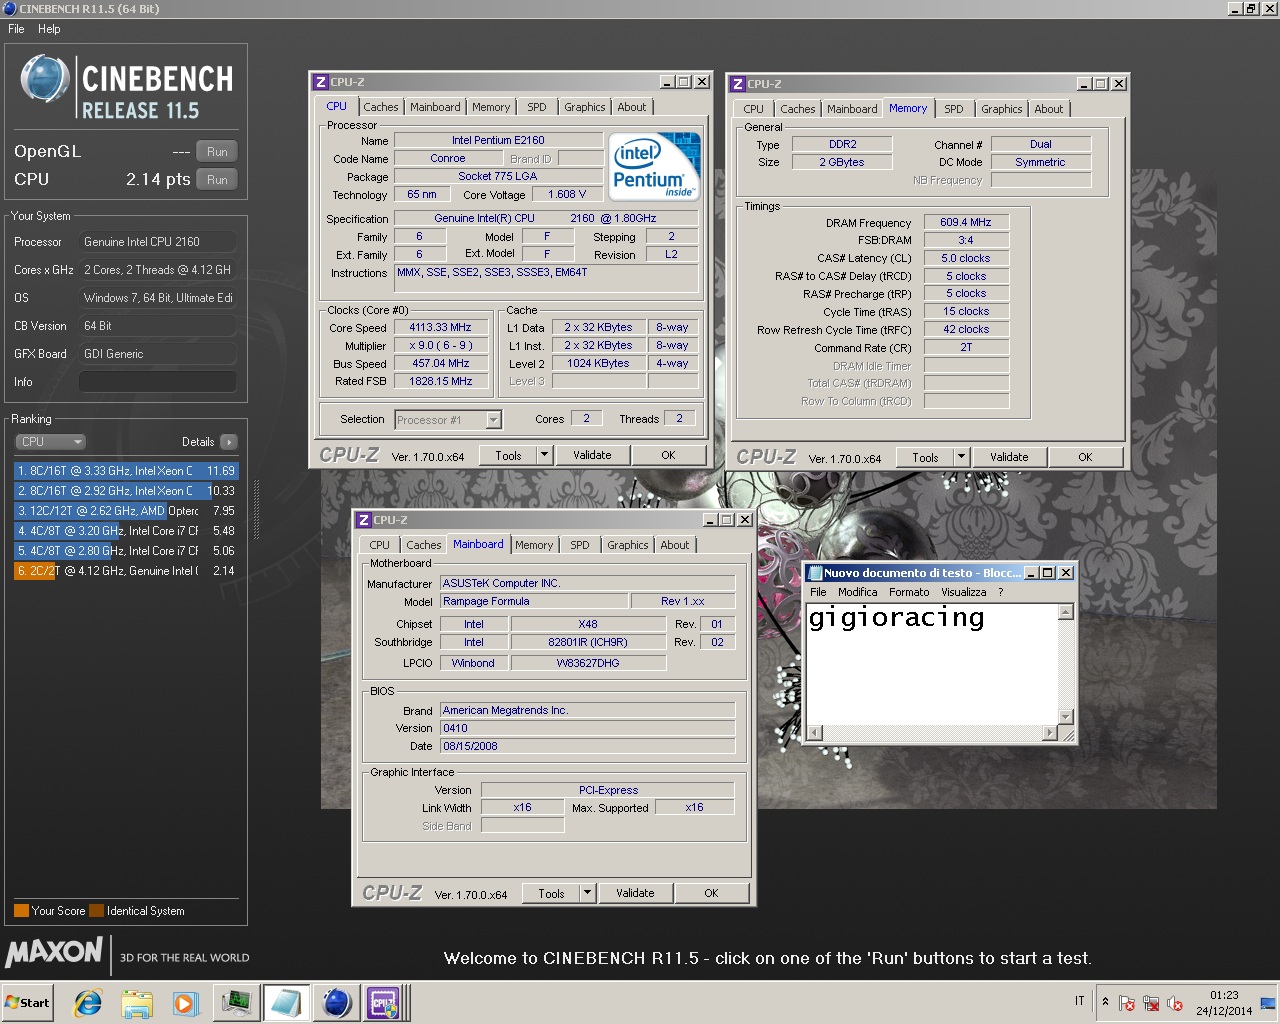Select ranking row '8C/16T @ 2.92 GHz, Intel Xeon'
Screen dimensions: 1280x1024
126,491
